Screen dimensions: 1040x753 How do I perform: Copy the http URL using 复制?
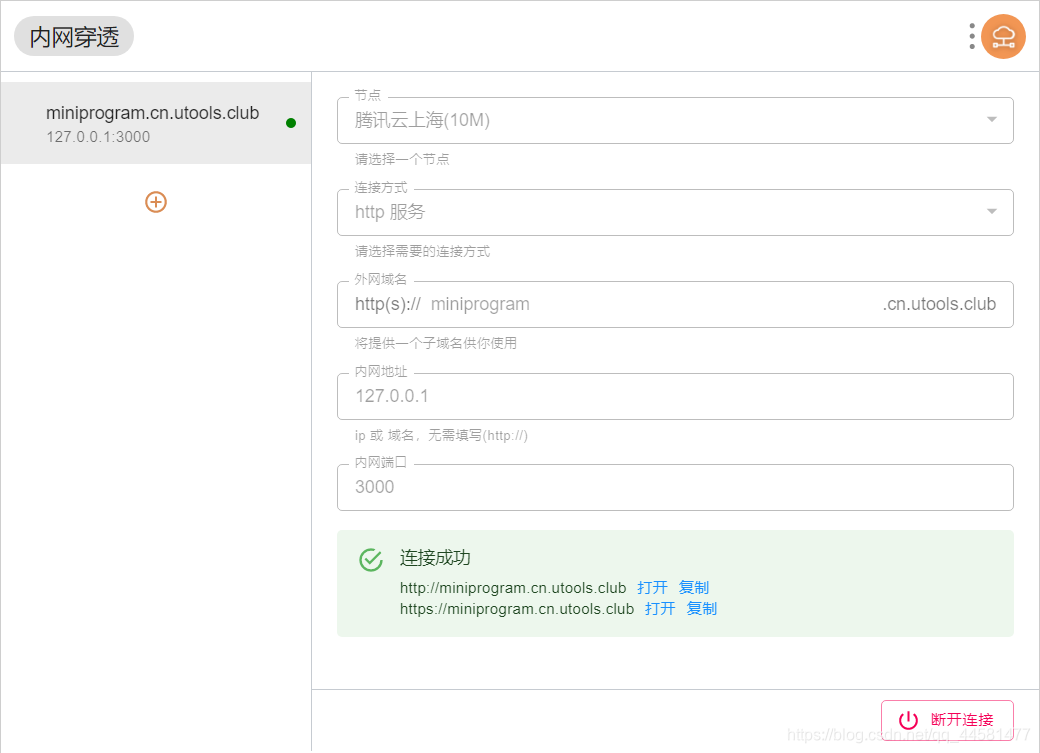693,588
